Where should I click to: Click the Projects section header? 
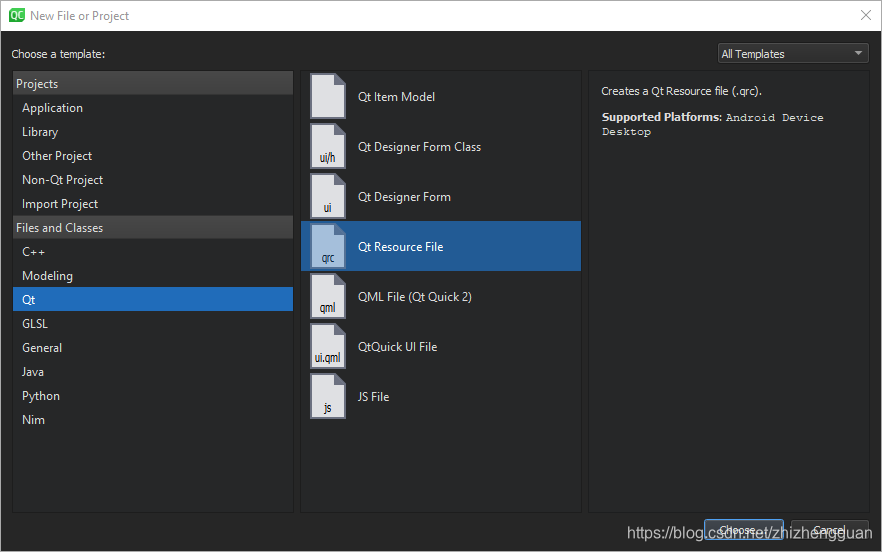[153, 83]
